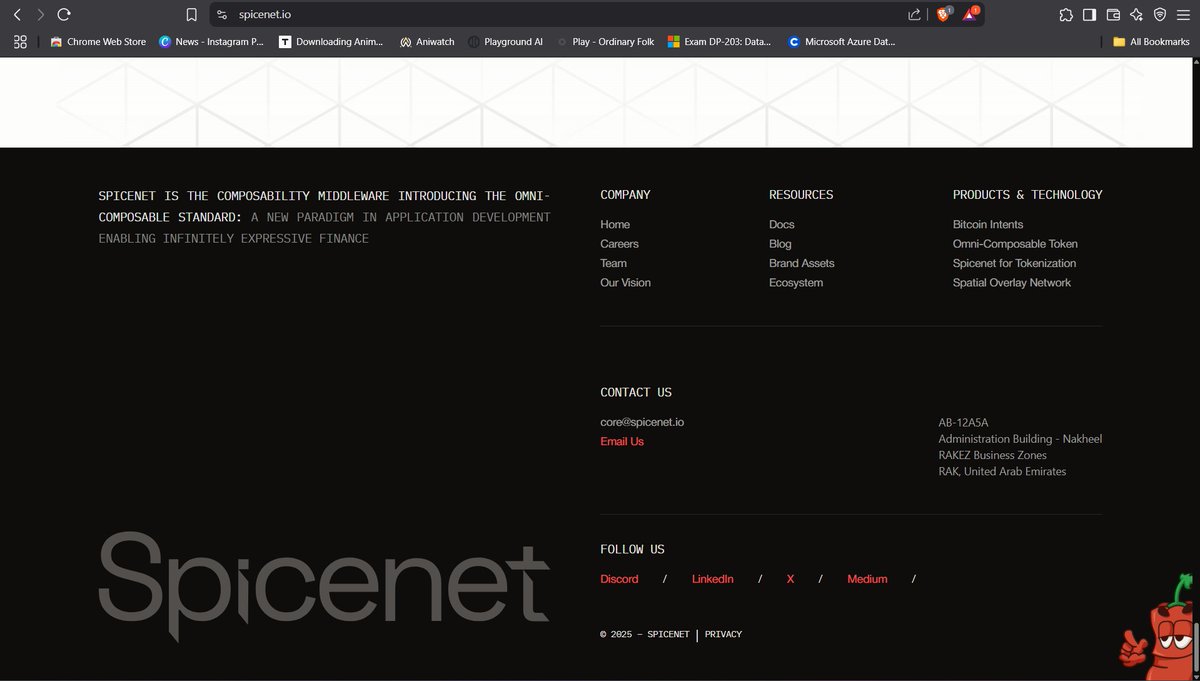
Task: Click the red Email Us link
Action: click(622, 442)
